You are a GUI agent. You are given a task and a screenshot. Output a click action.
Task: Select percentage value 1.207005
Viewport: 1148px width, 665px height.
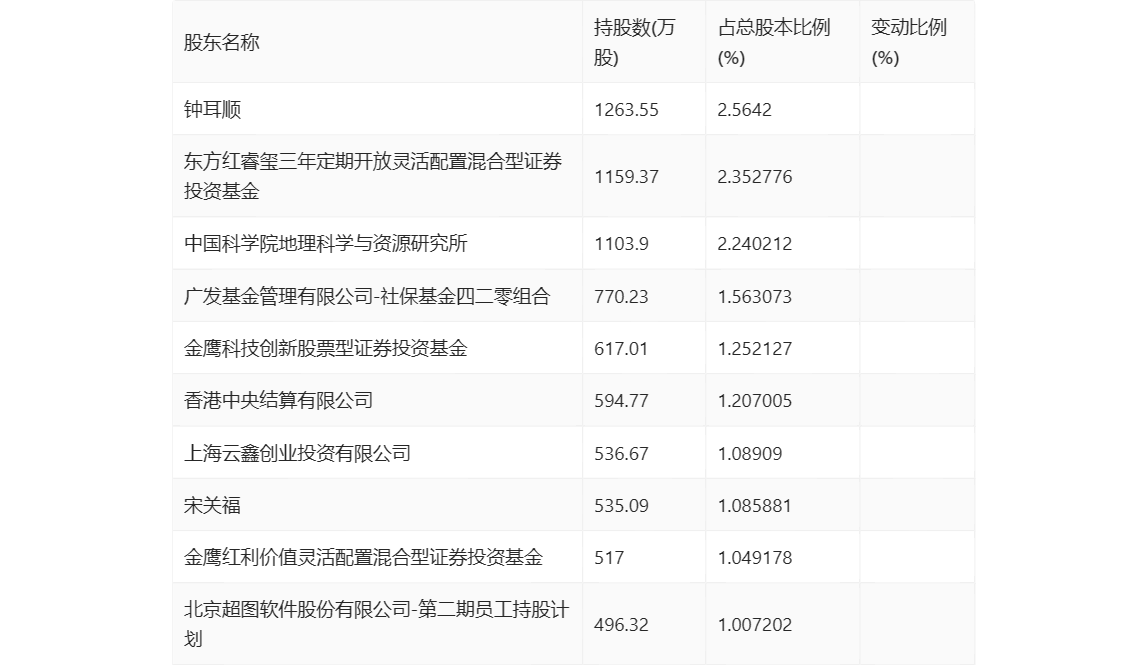click(x=755, y=400)
